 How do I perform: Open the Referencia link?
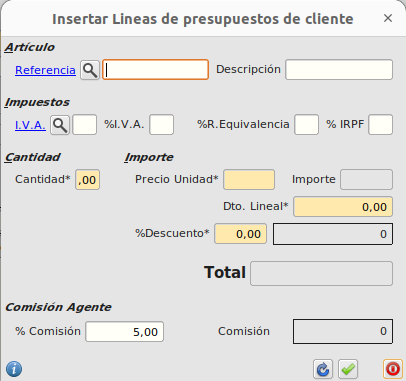tap(45, 70)
